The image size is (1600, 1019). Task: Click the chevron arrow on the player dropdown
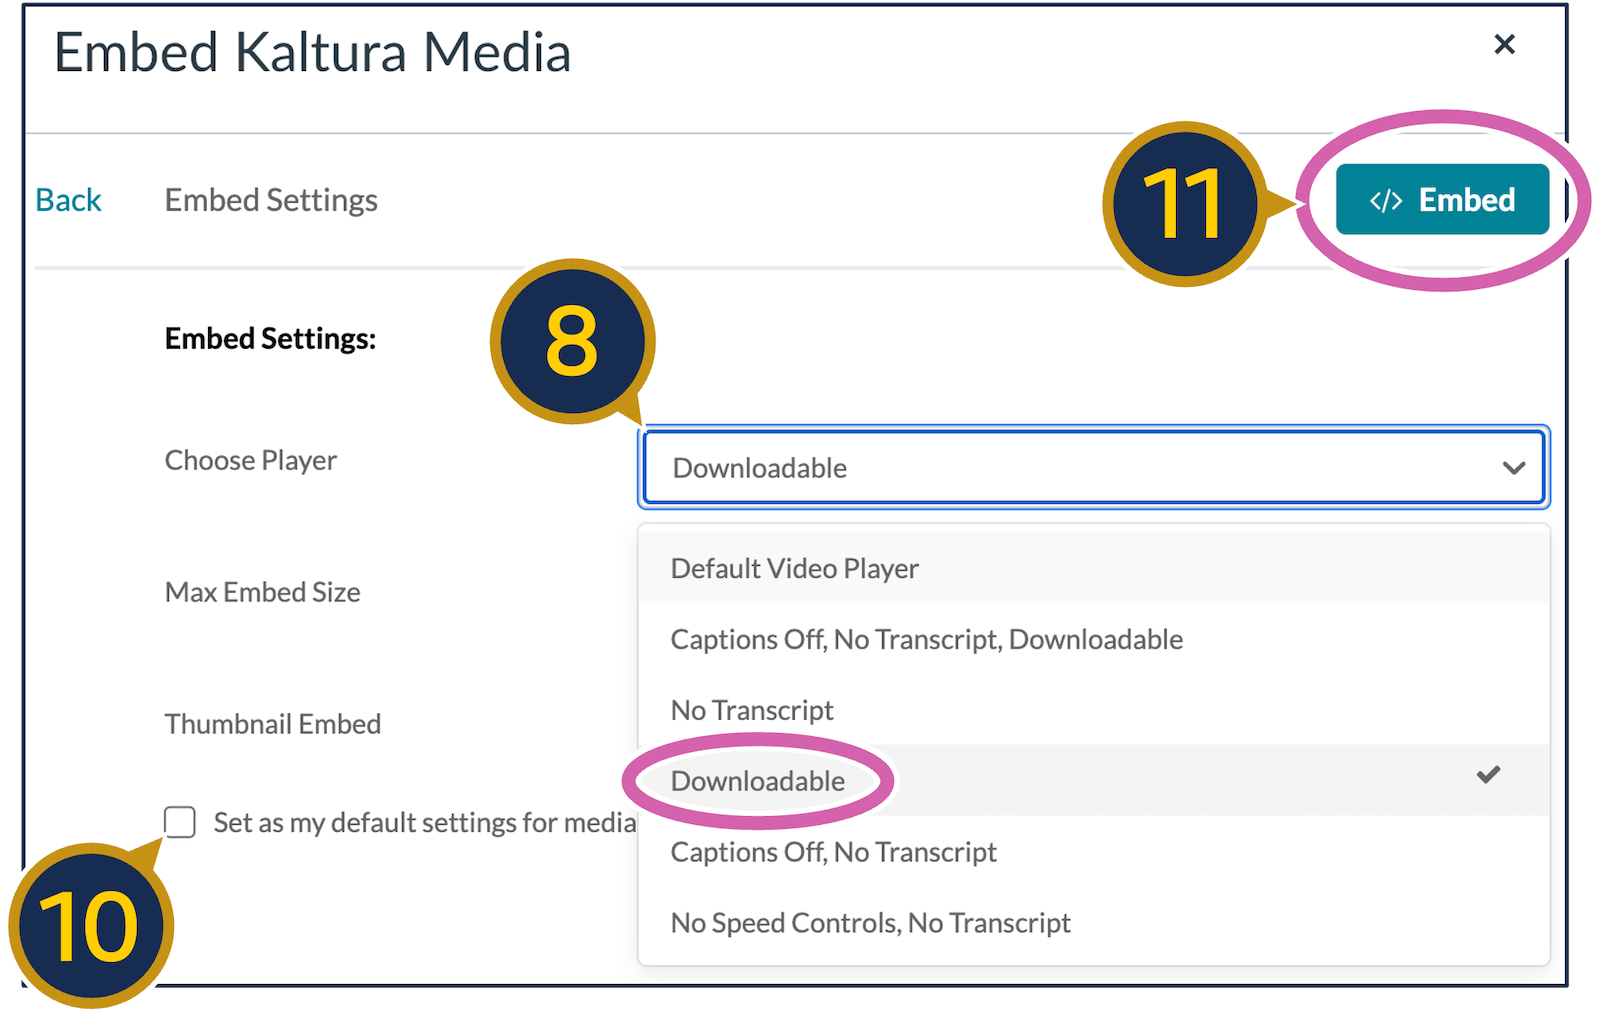click(x=1513, y=467)
